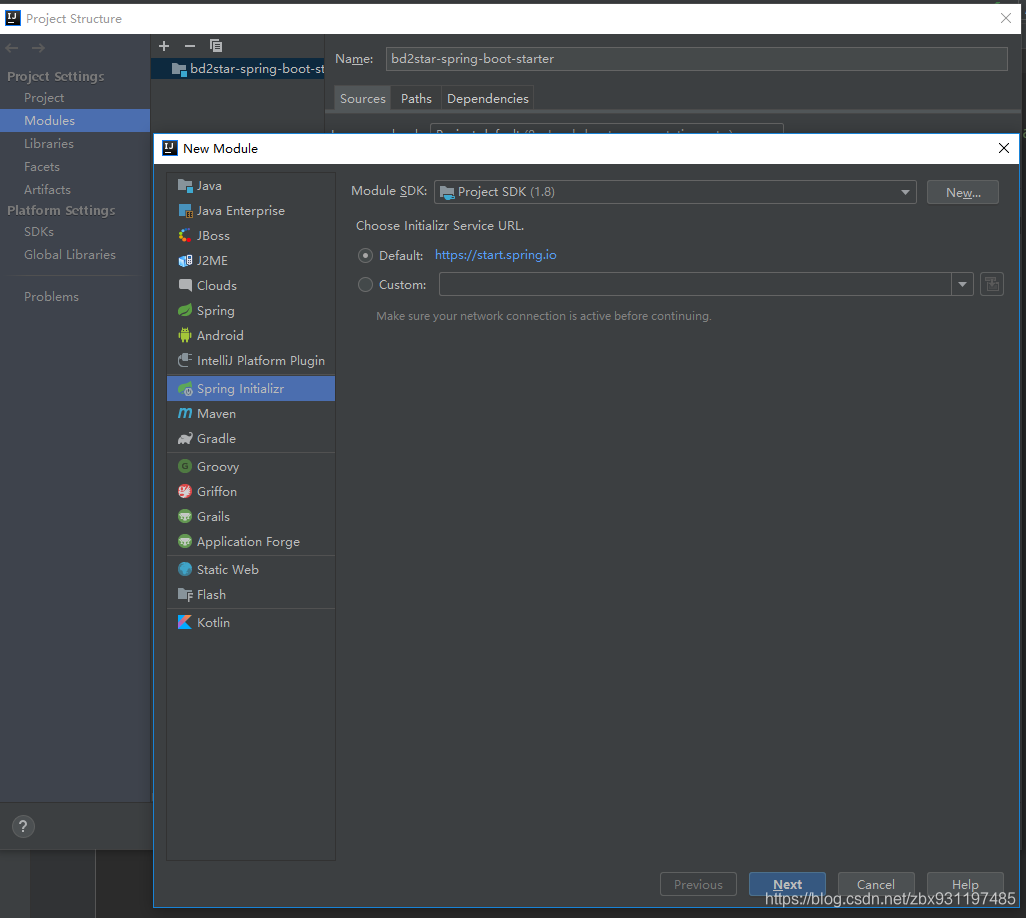Click the Next button
Screen dimensions: 1026x918
pyautogui.click(x=787, y=885)
